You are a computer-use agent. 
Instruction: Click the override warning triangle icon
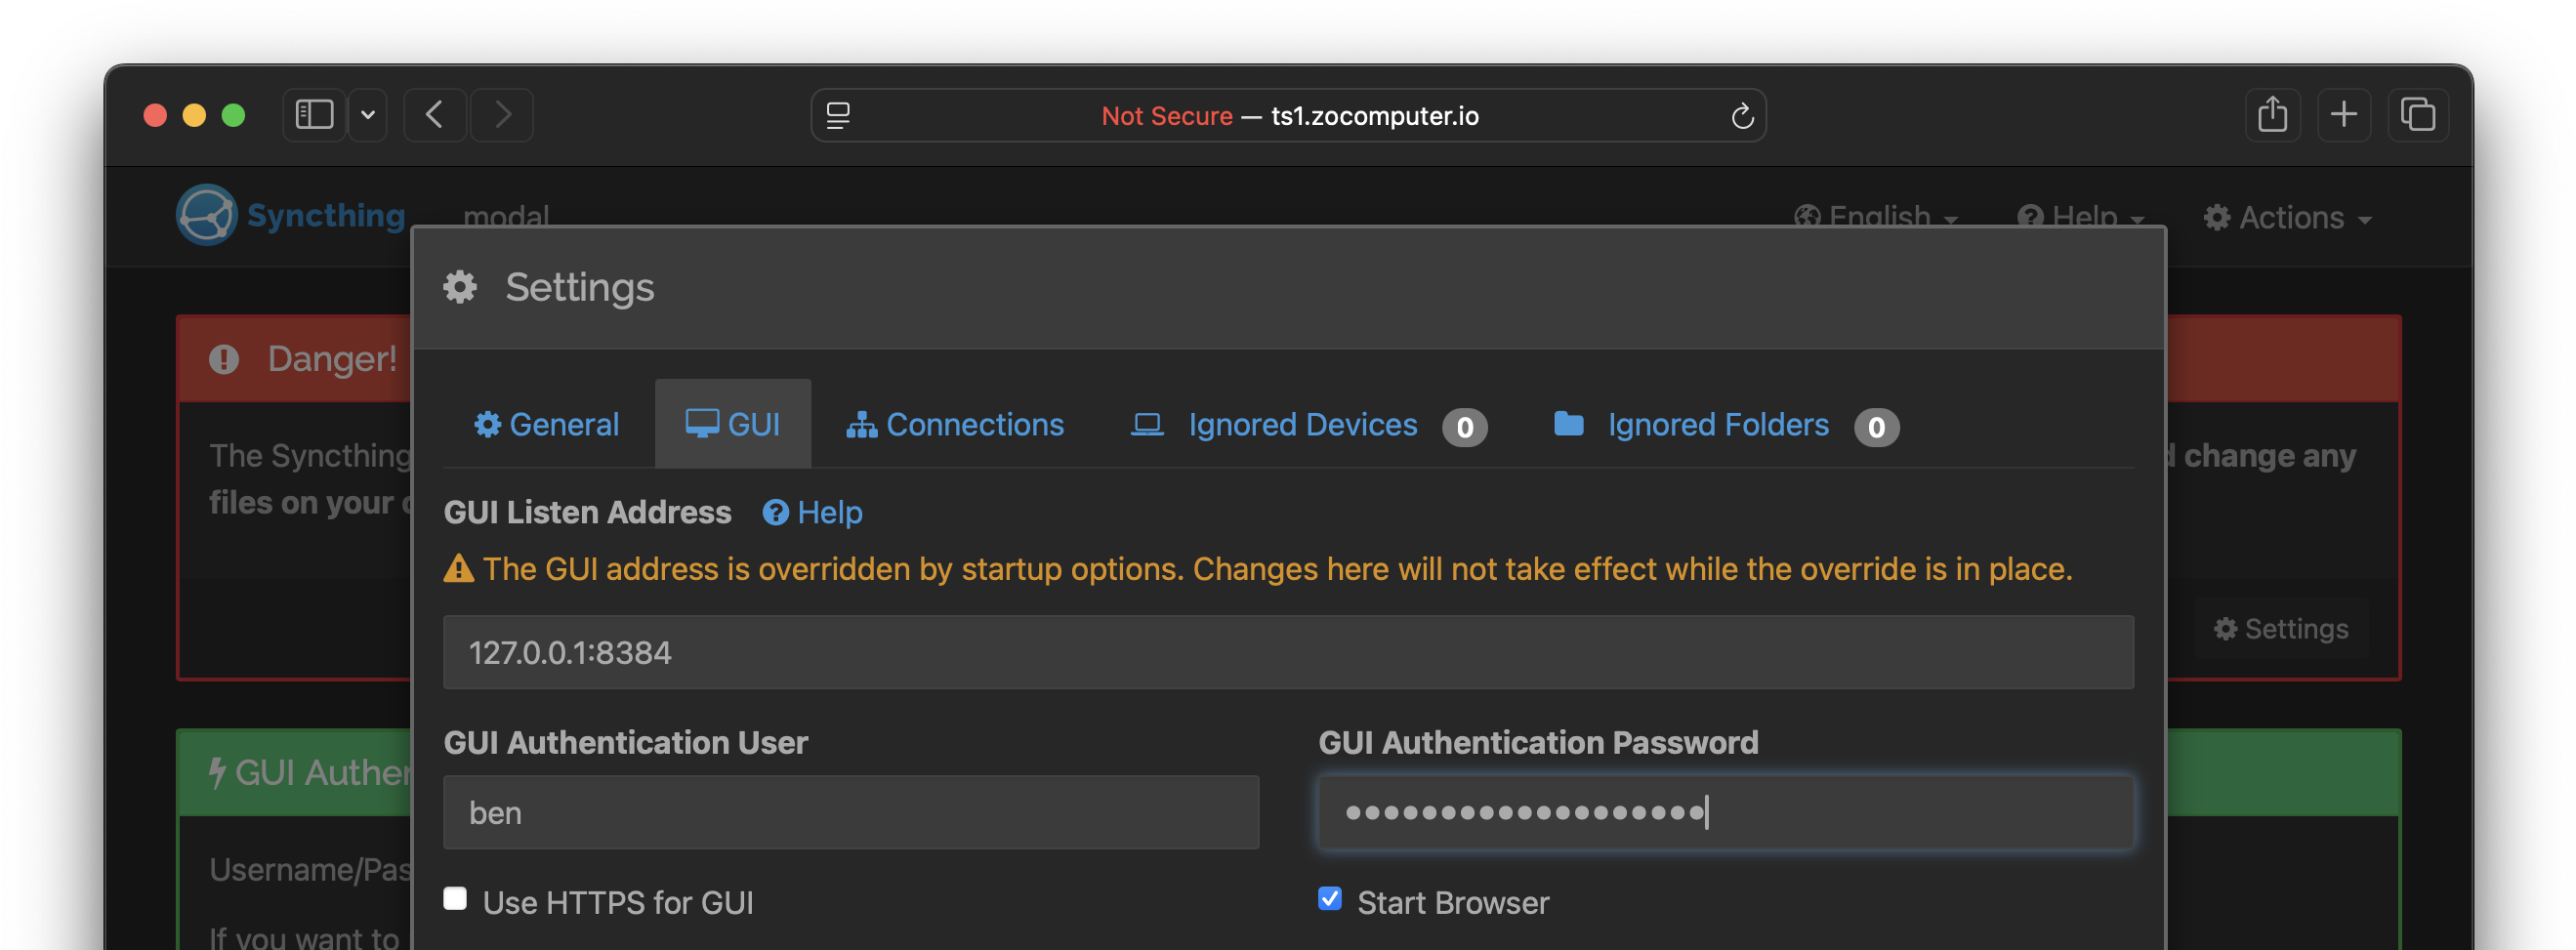458,569
